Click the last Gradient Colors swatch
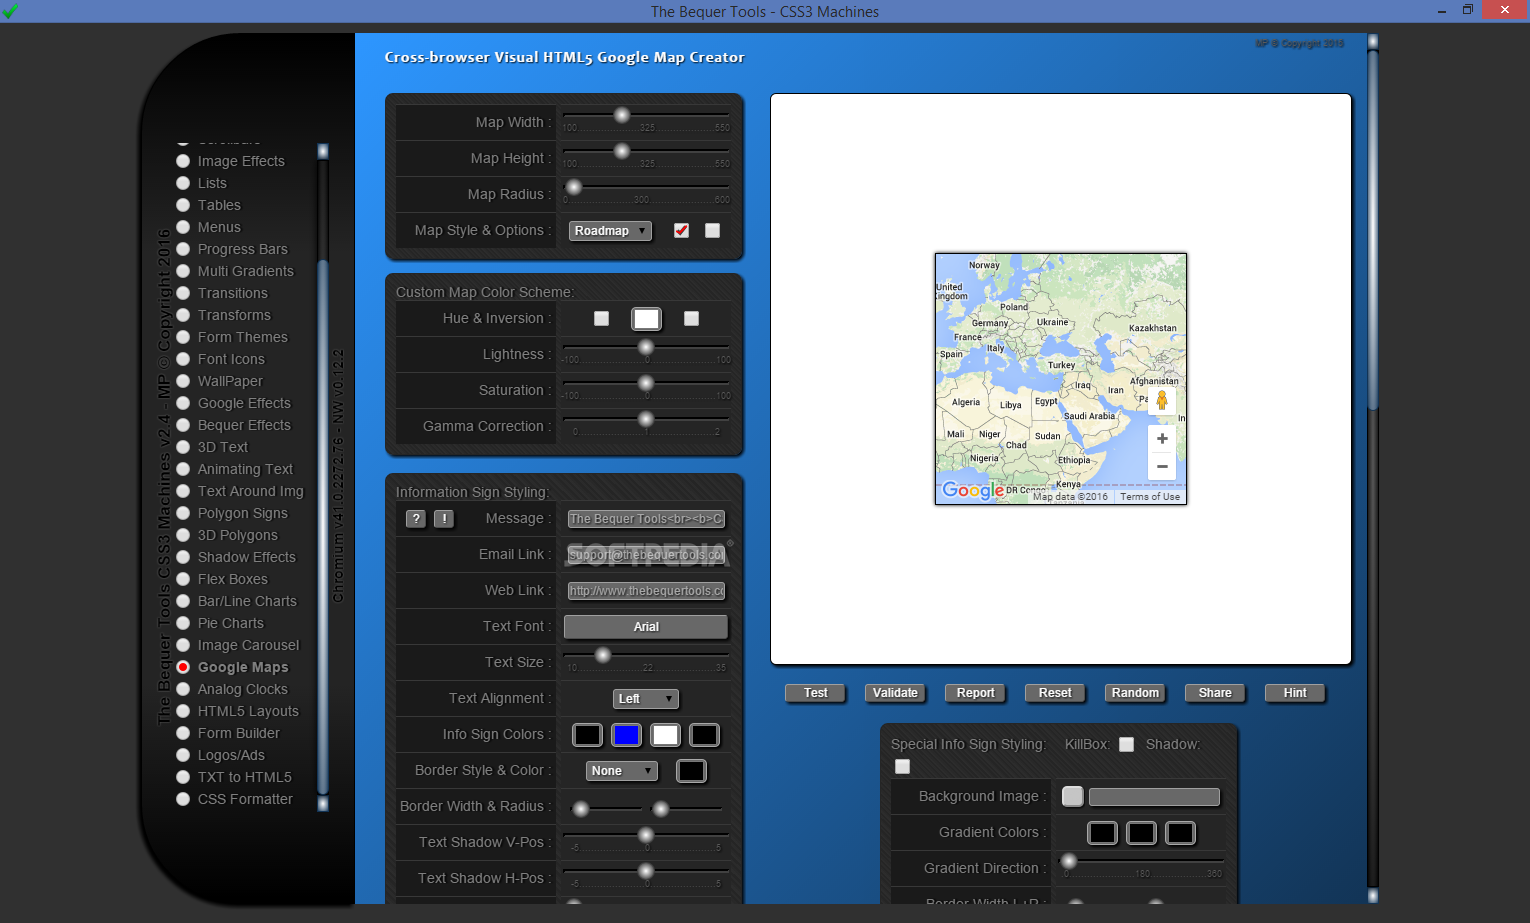Image resolution: width=1530 pixels, height=923 pixels. (1180, 833)
